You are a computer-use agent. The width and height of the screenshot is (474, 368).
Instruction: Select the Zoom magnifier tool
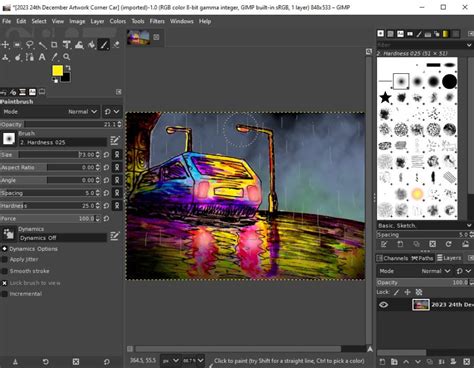tap(67, 57)
